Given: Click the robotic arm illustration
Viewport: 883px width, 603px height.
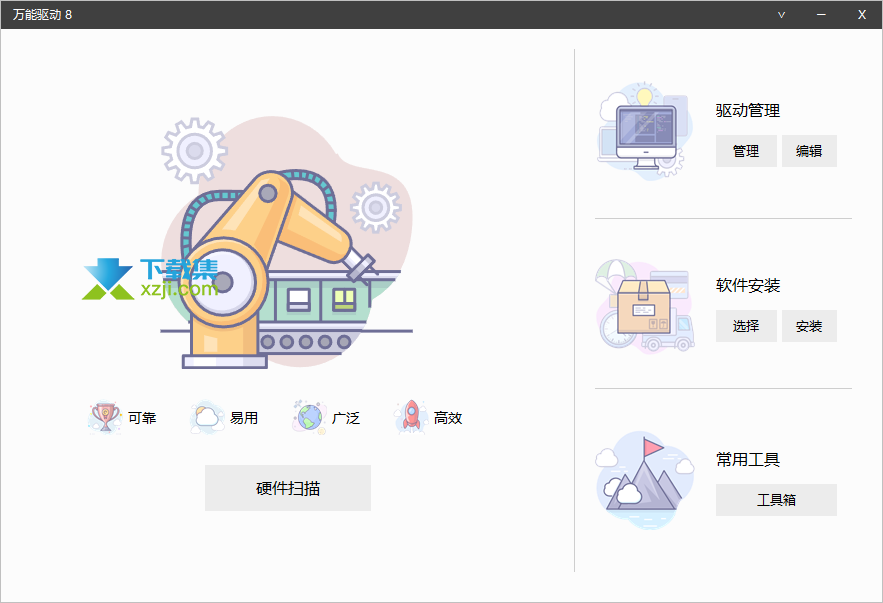Looking at the screenshot, I should pos(287,243).
